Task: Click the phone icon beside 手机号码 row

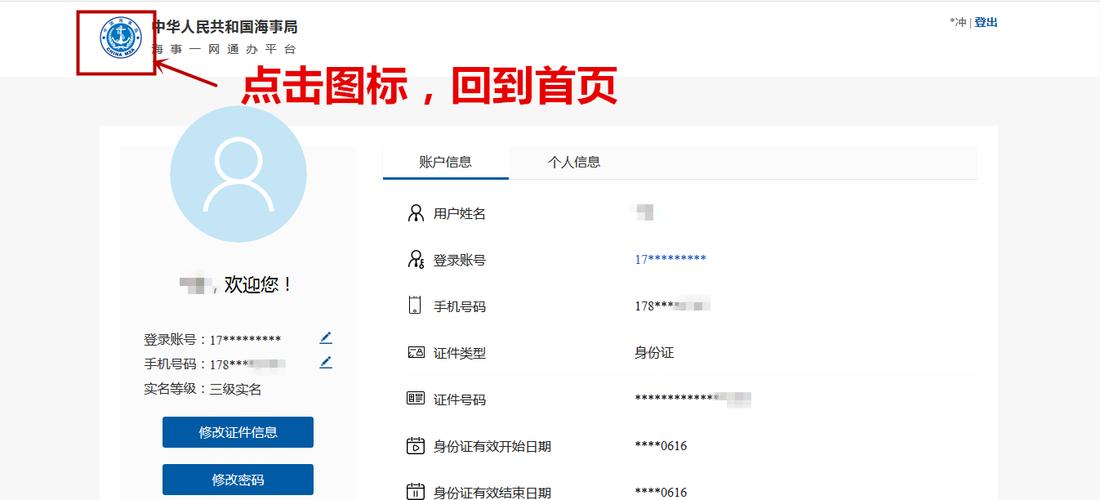Action: pyautogui.click(x=415, y=306)
